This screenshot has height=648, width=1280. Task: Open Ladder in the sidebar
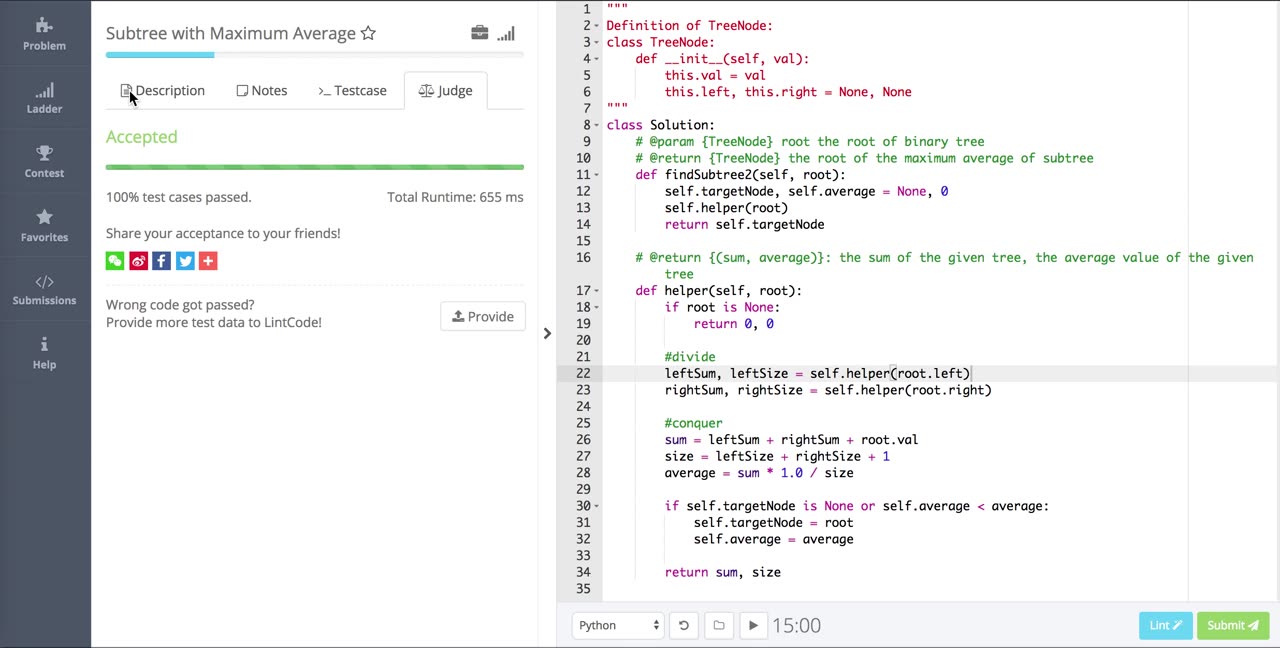pos(44,98)
